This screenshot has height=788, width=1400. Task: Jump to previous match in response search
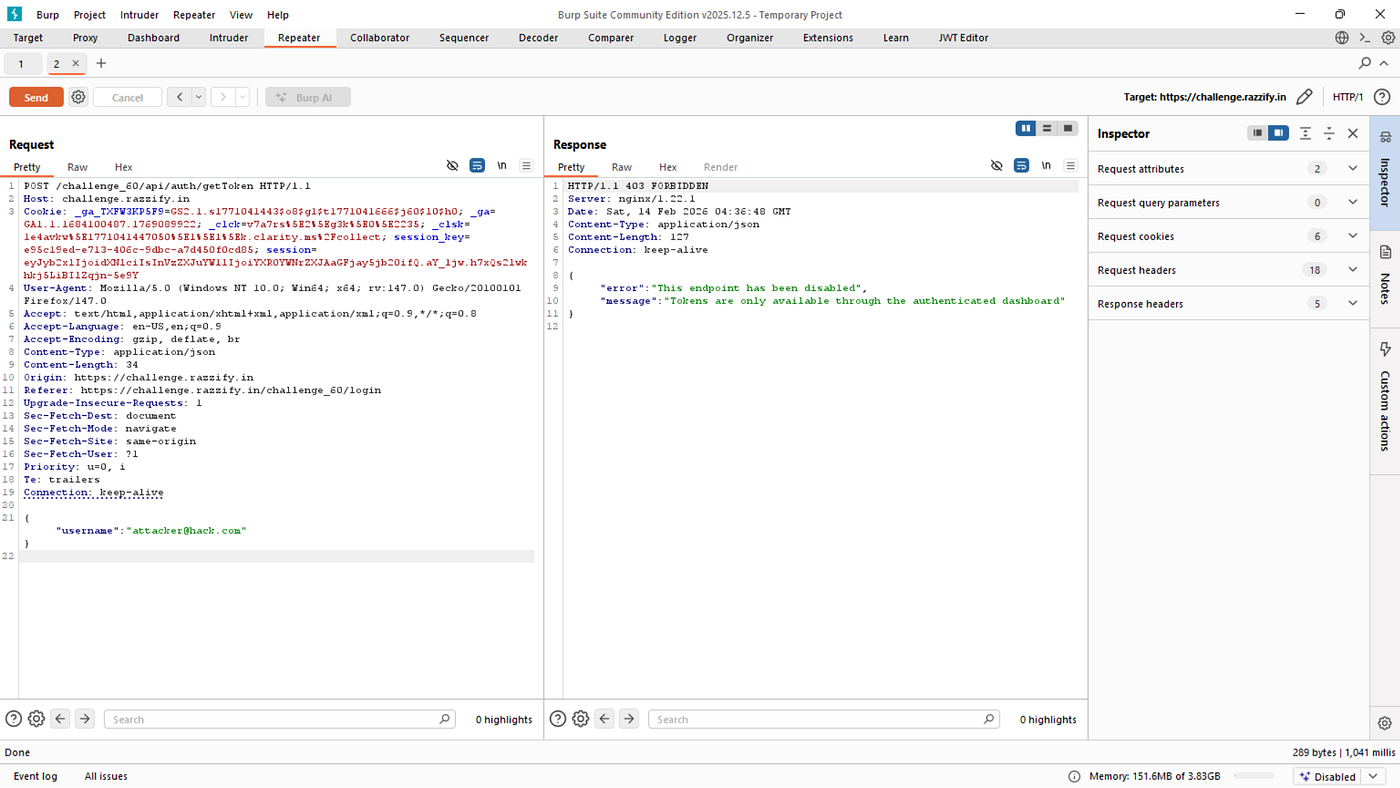[x=605, y=719]
